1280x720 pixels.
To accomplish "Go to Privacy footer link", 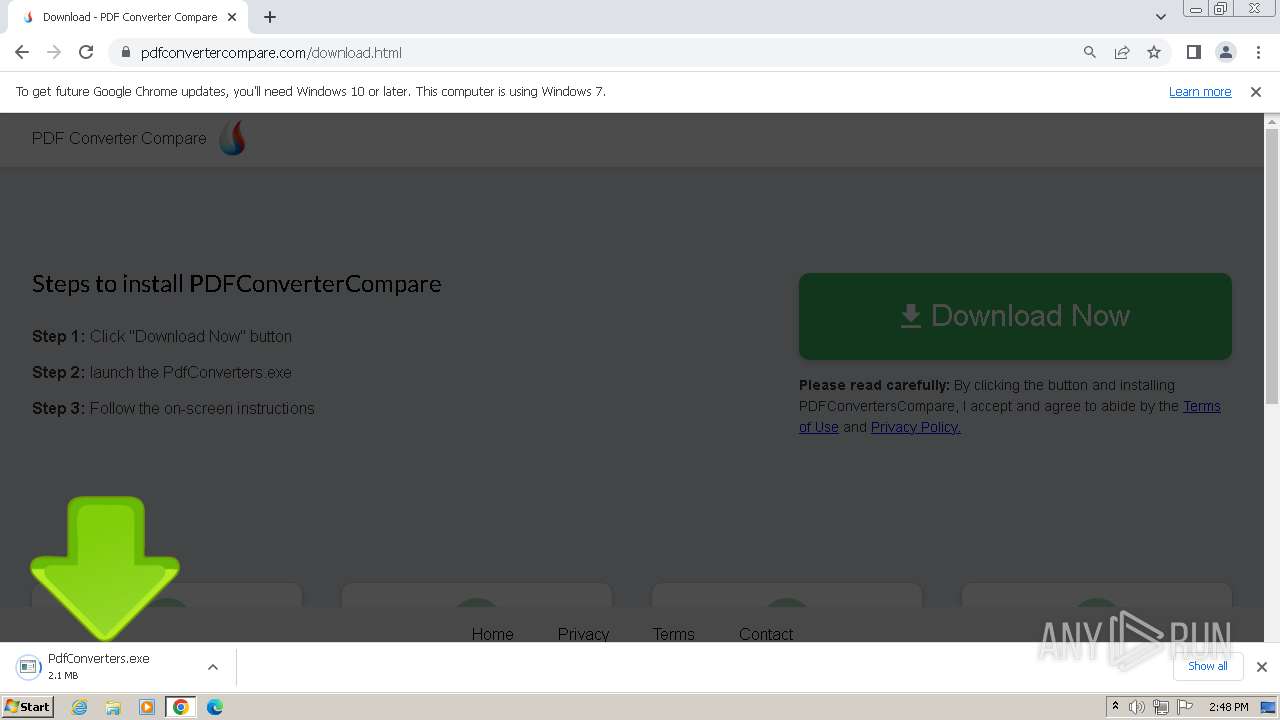I will pyautogui.click(x=583, y=634).
